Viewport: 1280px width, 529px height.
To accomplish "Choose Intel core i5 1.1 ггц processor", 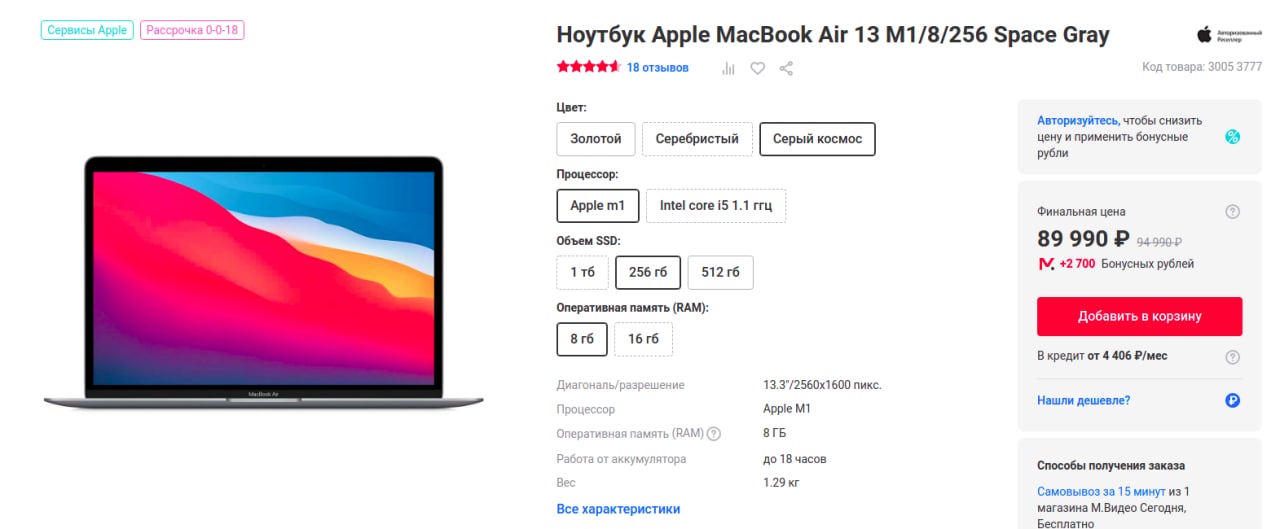I will pyautogui.click(x=716, y=206).
